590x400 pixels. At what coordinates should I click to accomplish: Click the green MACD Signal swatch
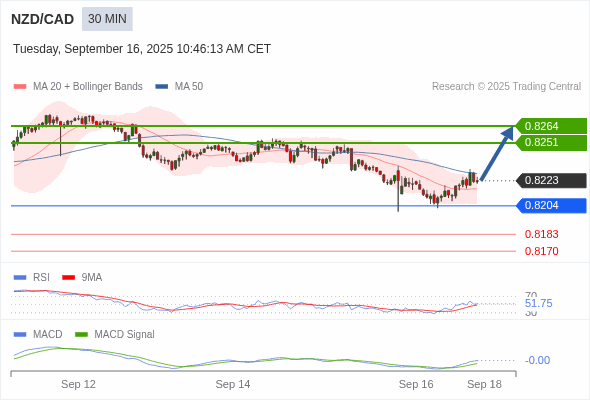tap(81, 335)
